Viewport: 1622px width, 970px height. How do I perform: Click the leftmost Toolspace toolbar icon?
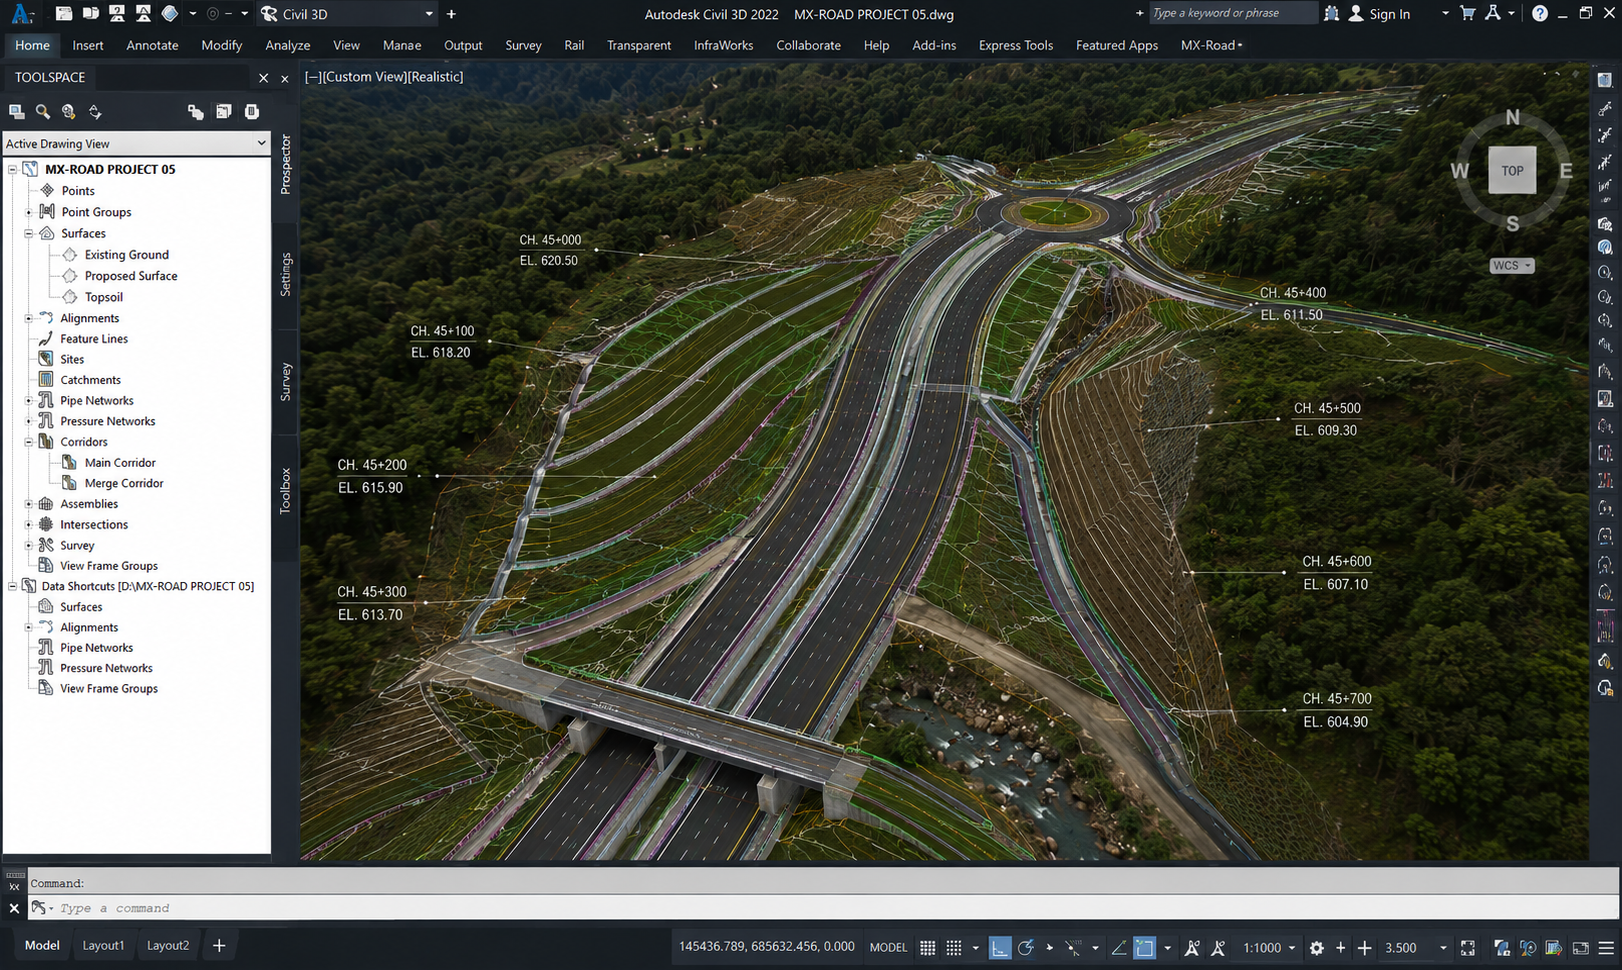[17, 112]
